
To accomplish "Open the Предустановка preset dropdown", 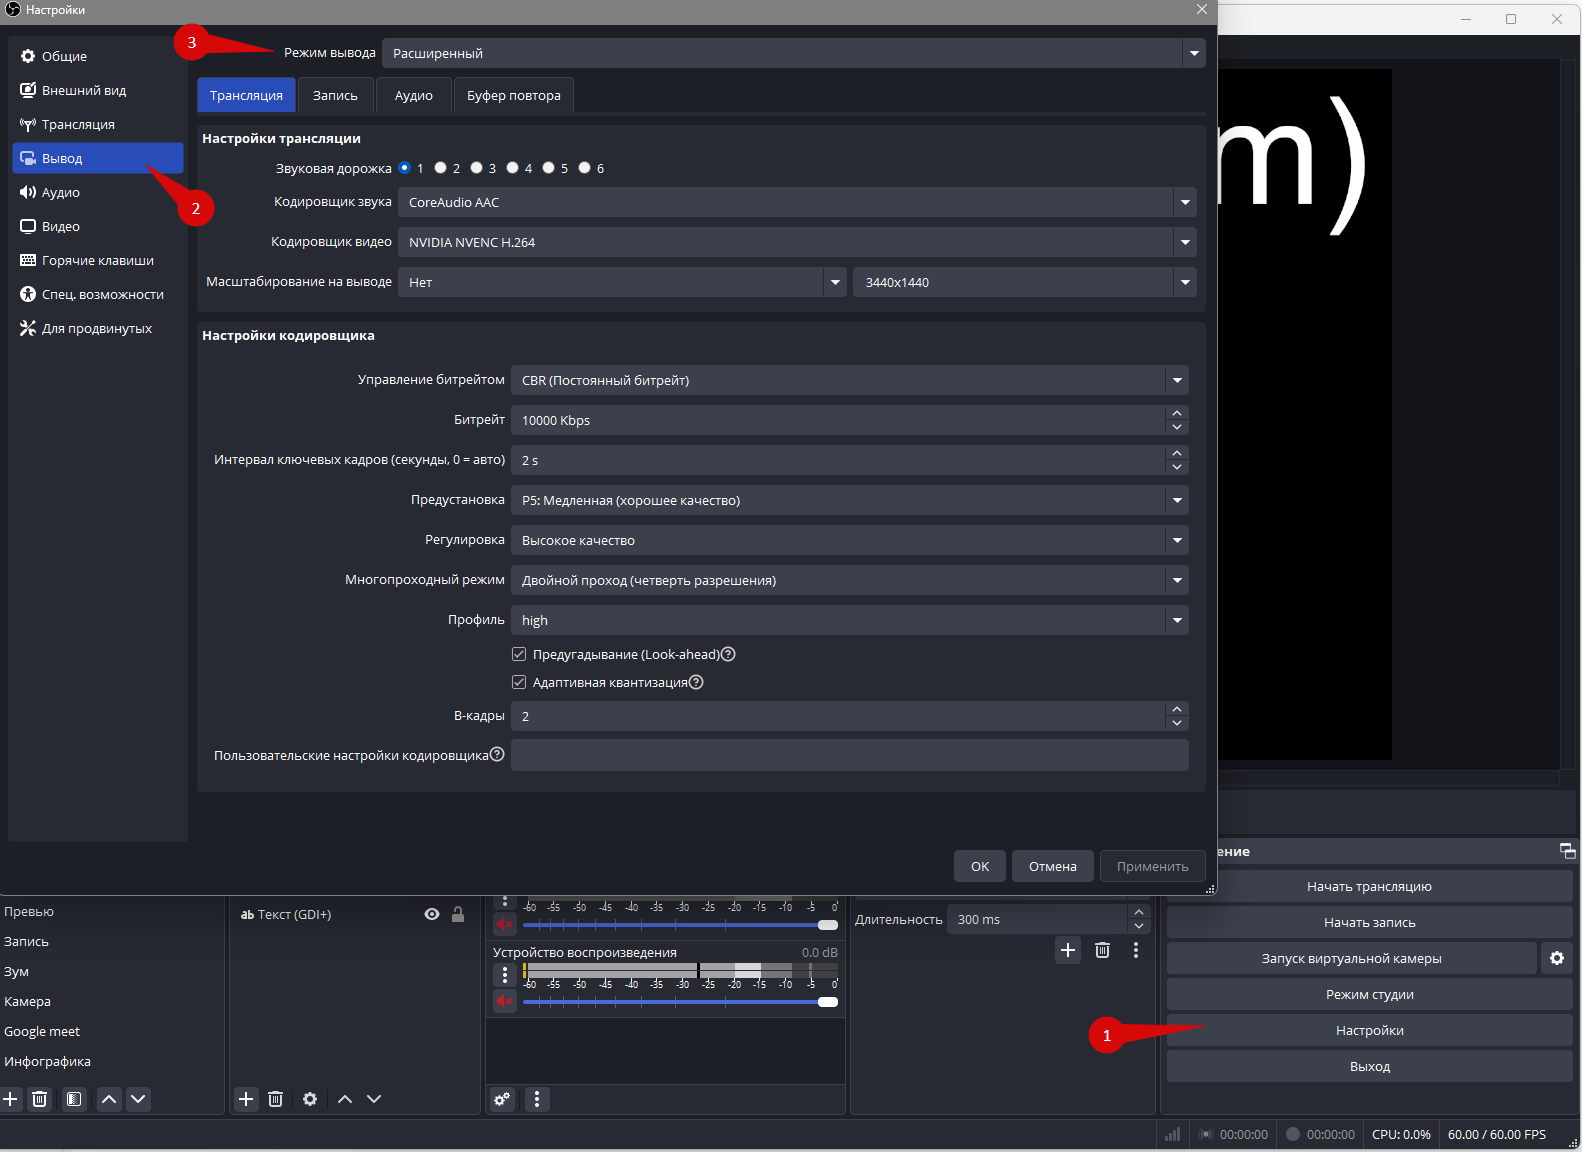I will tap(850, 500).
